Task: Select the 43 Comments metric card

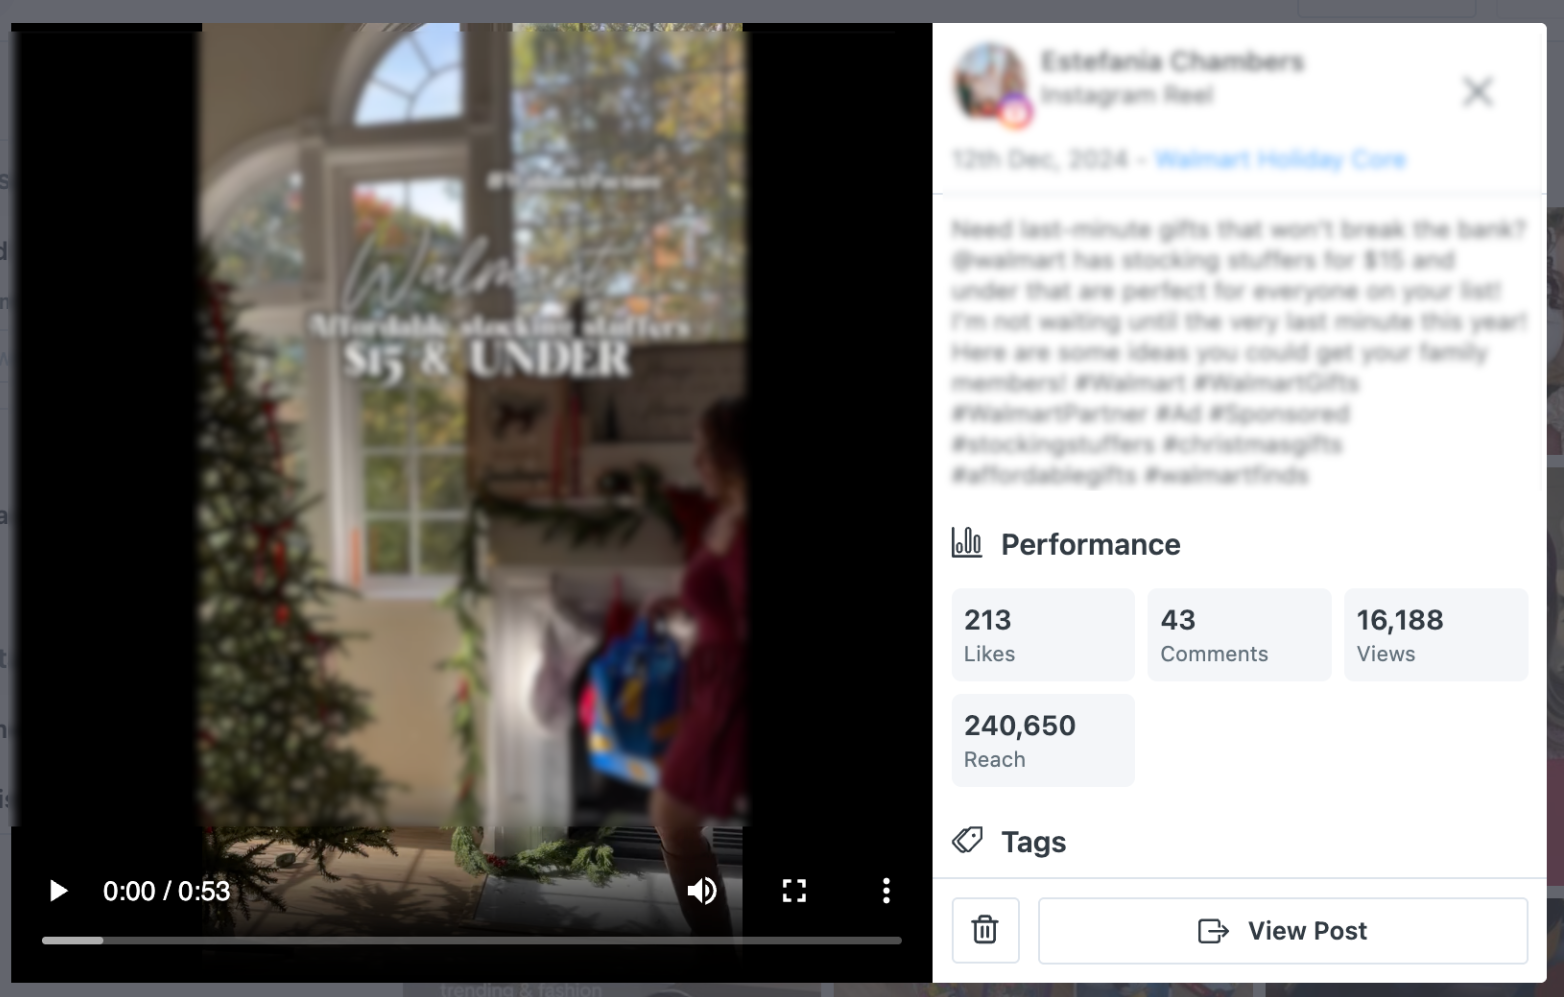Action: (x=1239, y=635)
